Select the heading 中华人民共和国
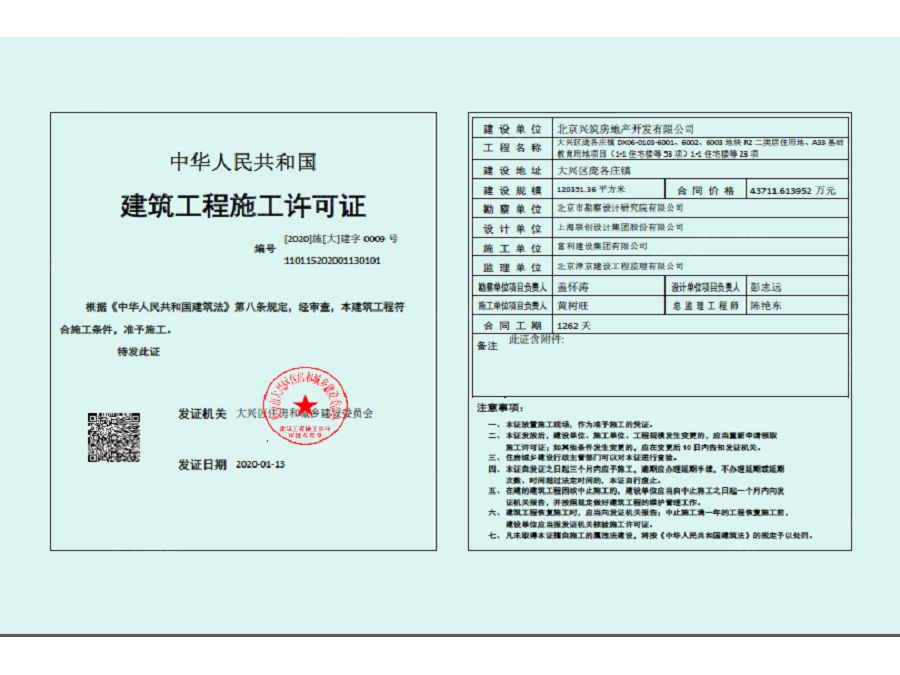Screen dimensions: 900x675 point(243,162)
